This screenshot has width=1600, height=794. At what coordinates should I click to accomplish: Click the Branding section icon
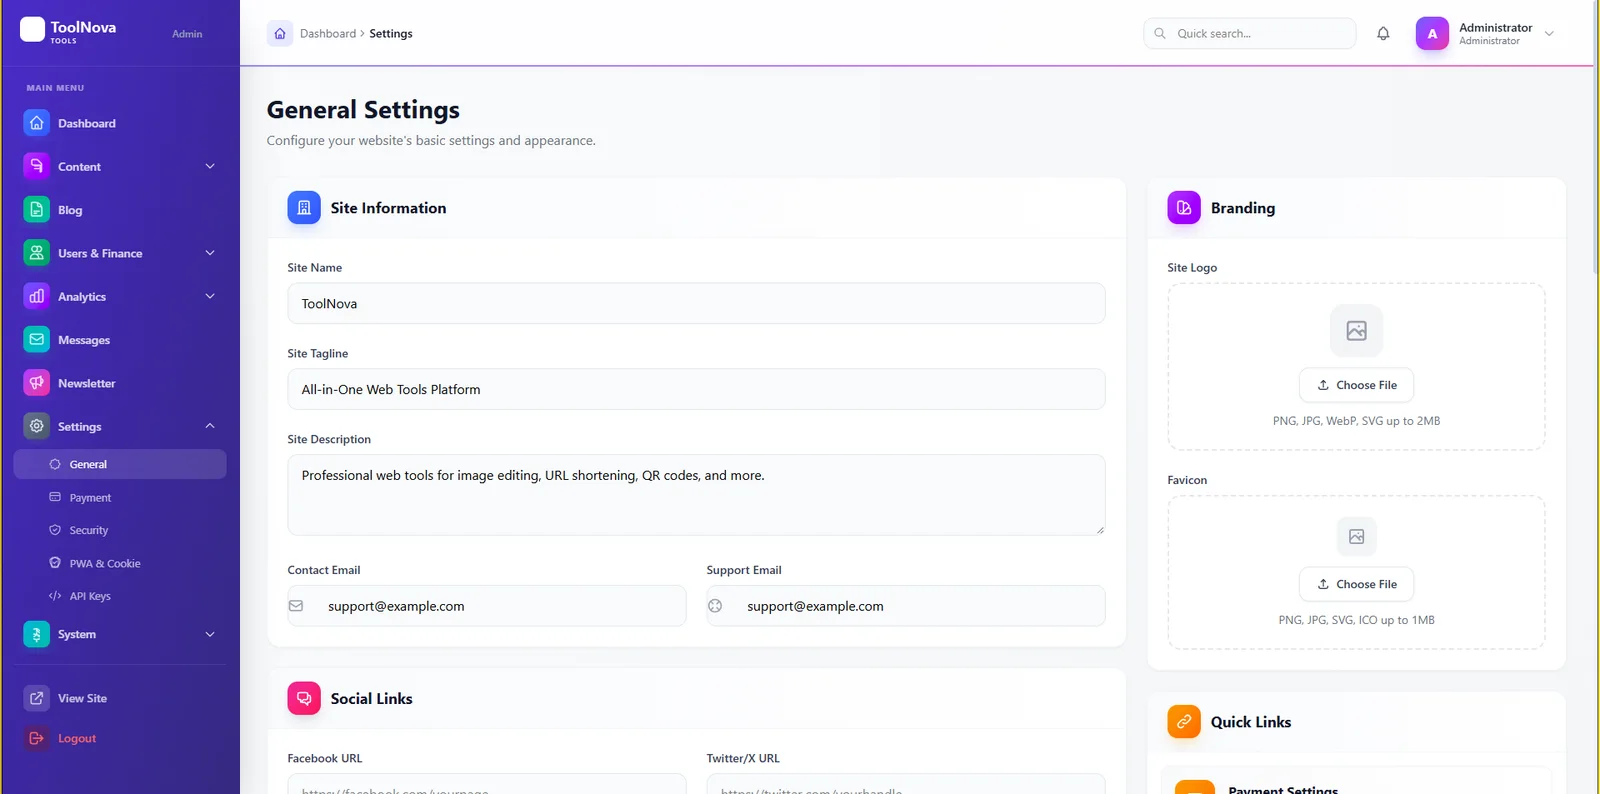(x=1184, y=208)
